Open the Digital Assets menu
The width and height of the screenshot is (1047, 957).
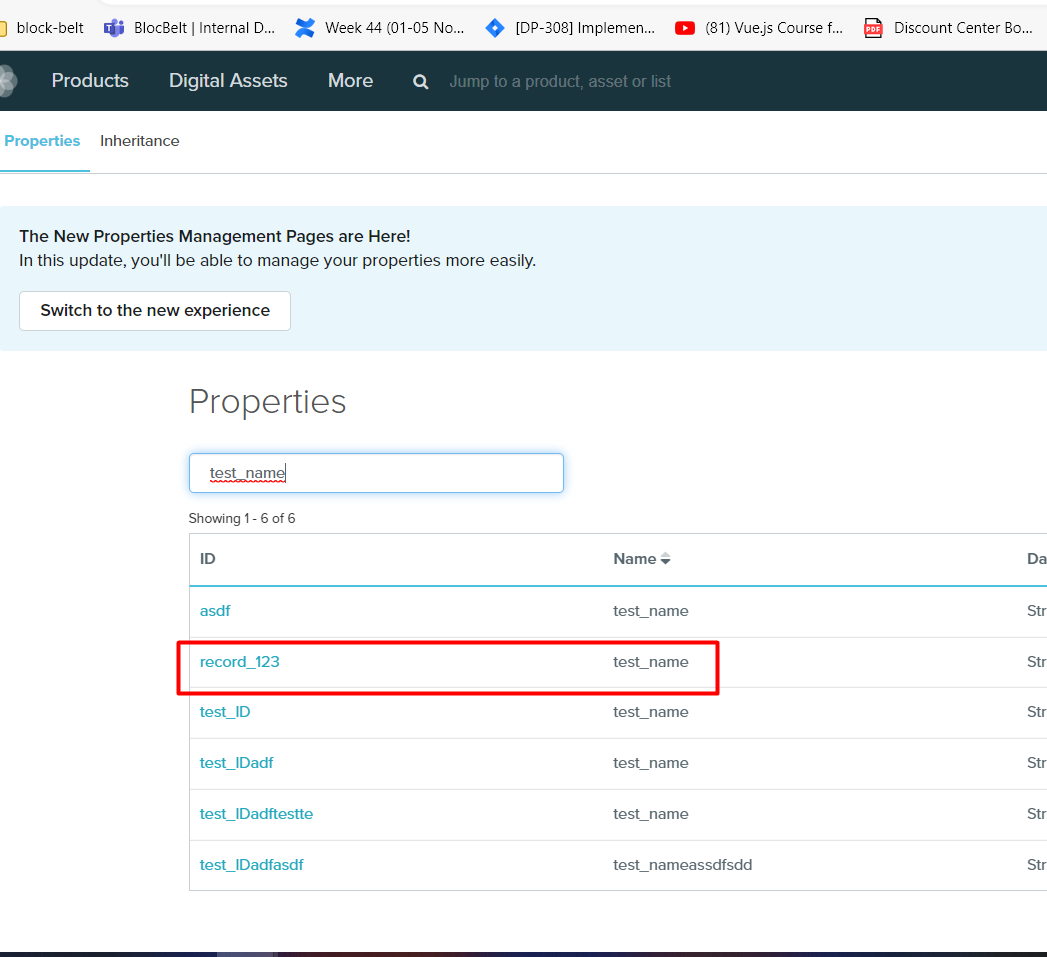[x=228, y=81]
